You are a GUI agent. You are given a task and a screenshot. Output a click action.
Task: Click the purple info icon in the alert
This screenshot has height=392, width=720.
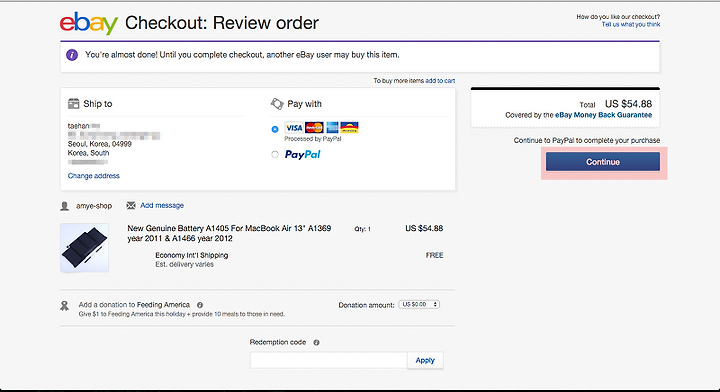pos(72,55)
